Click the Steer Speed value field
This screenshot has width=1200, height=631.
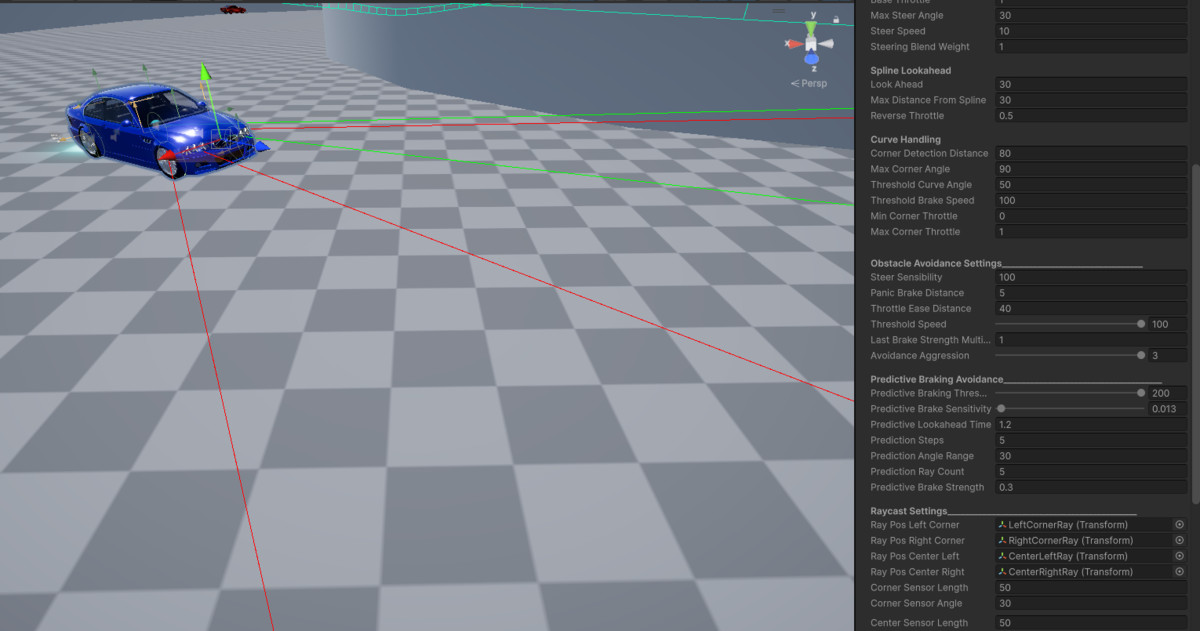tap(1091, 31)
